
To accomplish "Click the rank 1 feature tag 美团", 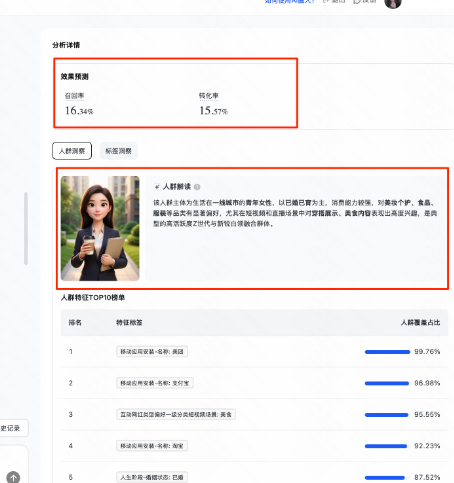I will [x=152, y=352].
